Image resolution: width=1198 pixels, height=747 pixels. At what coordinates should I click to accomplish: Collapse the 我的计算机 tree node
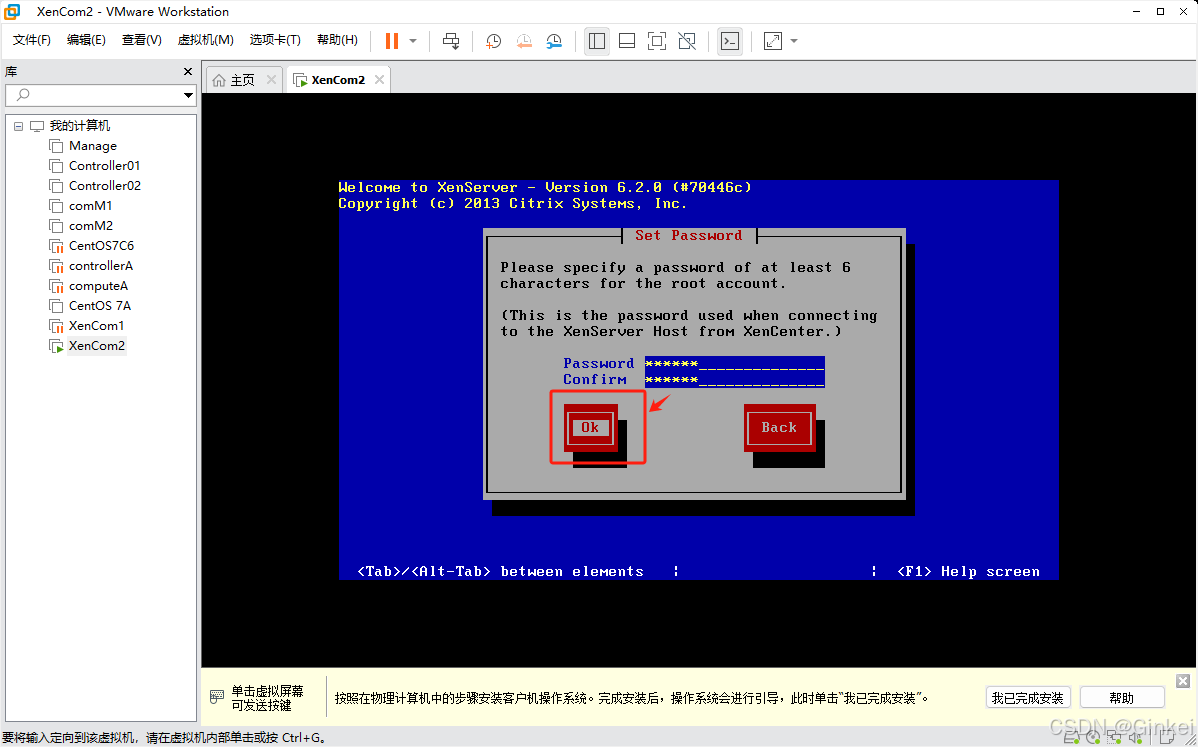pos(18,126)
